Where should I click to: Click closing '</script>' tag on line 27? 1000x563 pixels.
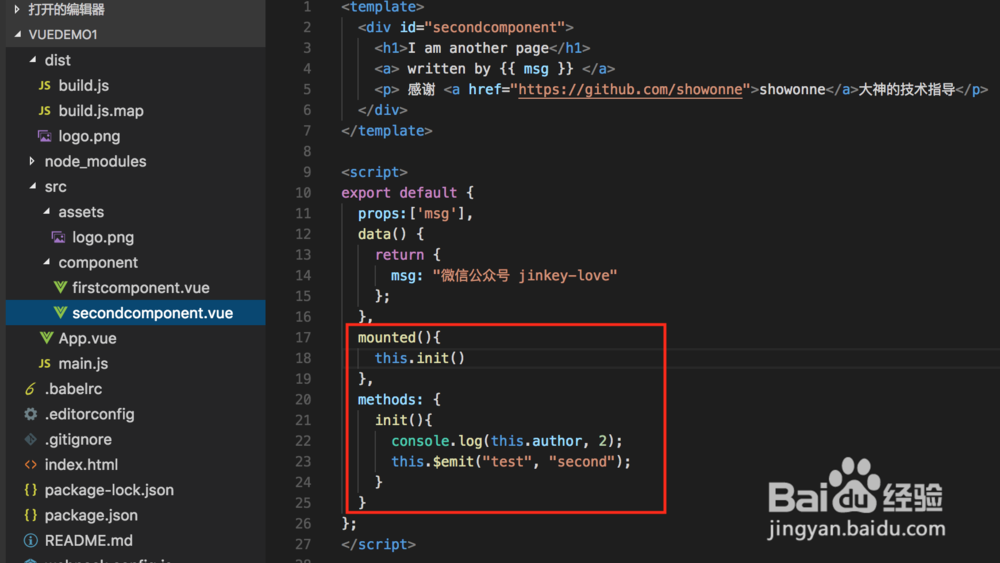pyautogui.click(x=378, y=544)
